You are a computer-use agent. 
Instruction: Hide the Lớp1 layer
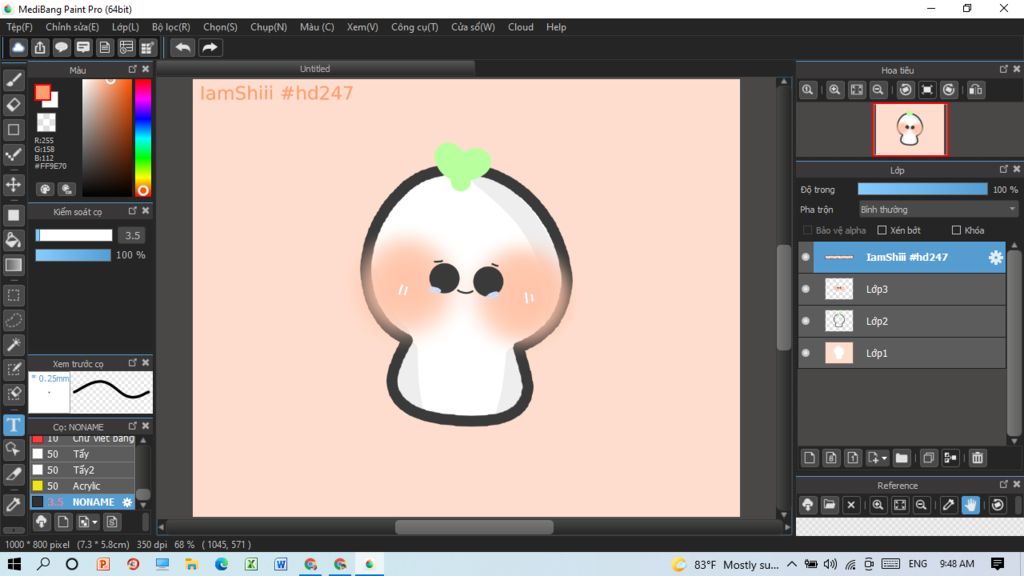(x=806, y=353)
